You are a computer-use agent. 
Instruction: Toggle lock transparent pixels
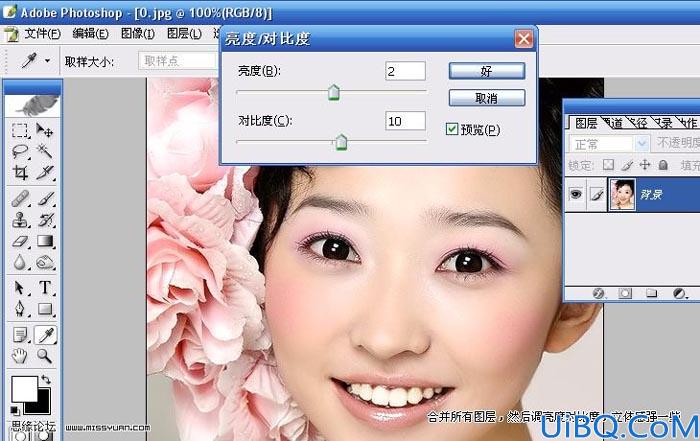[x=608, y=165]
